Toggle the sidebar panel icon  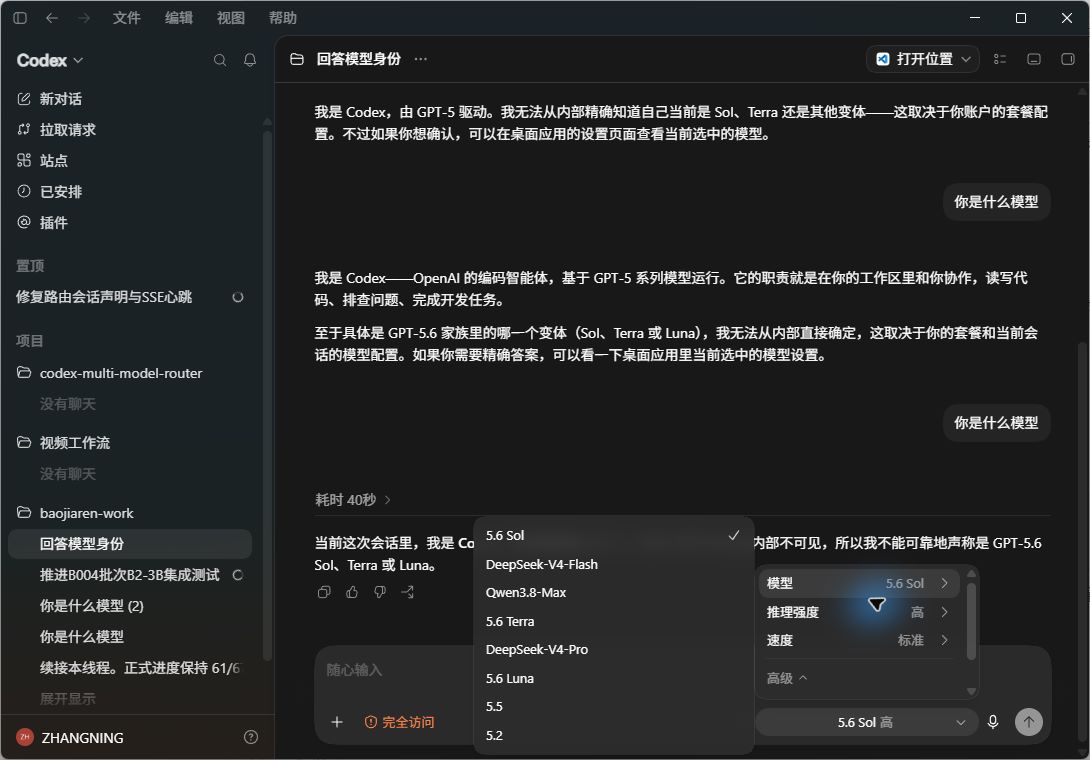(x=20, y=18)
